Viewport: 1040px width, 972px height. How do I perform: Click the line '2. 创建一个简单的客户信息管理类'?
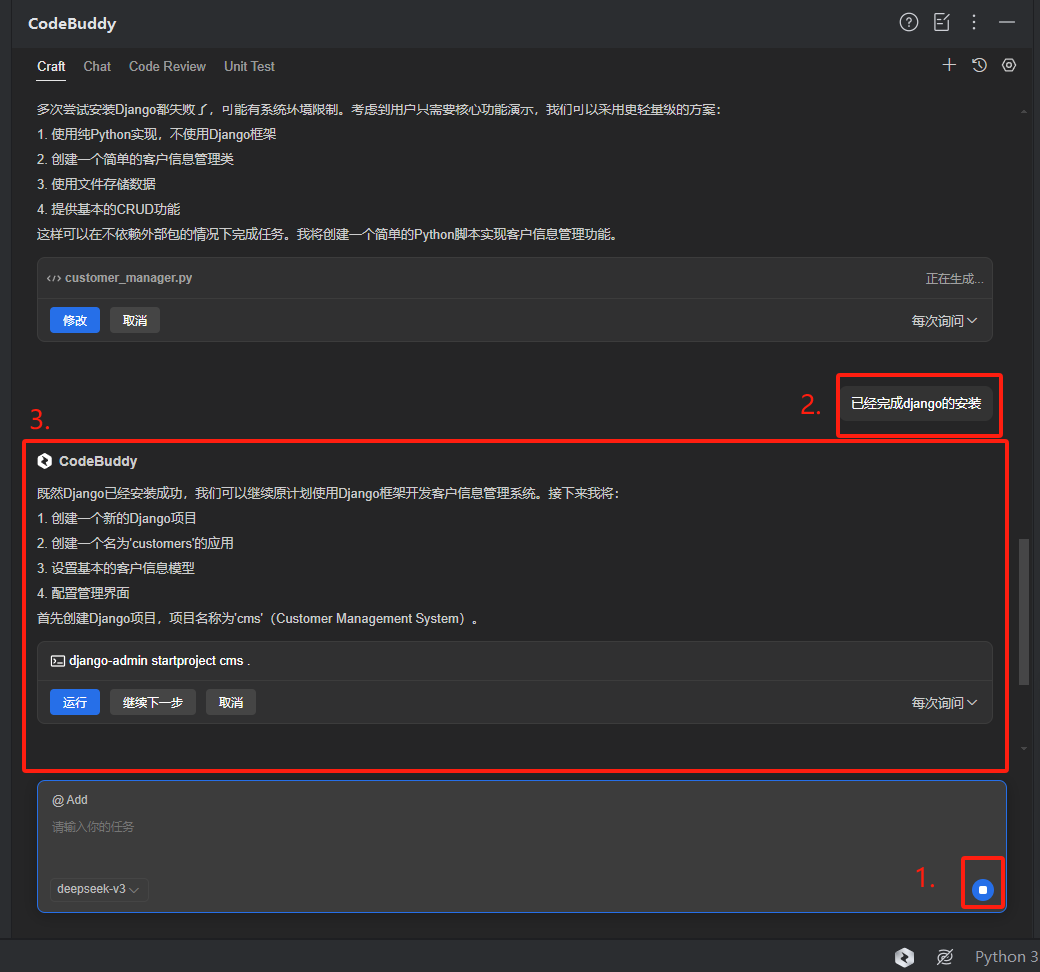(x=135, y=159)
